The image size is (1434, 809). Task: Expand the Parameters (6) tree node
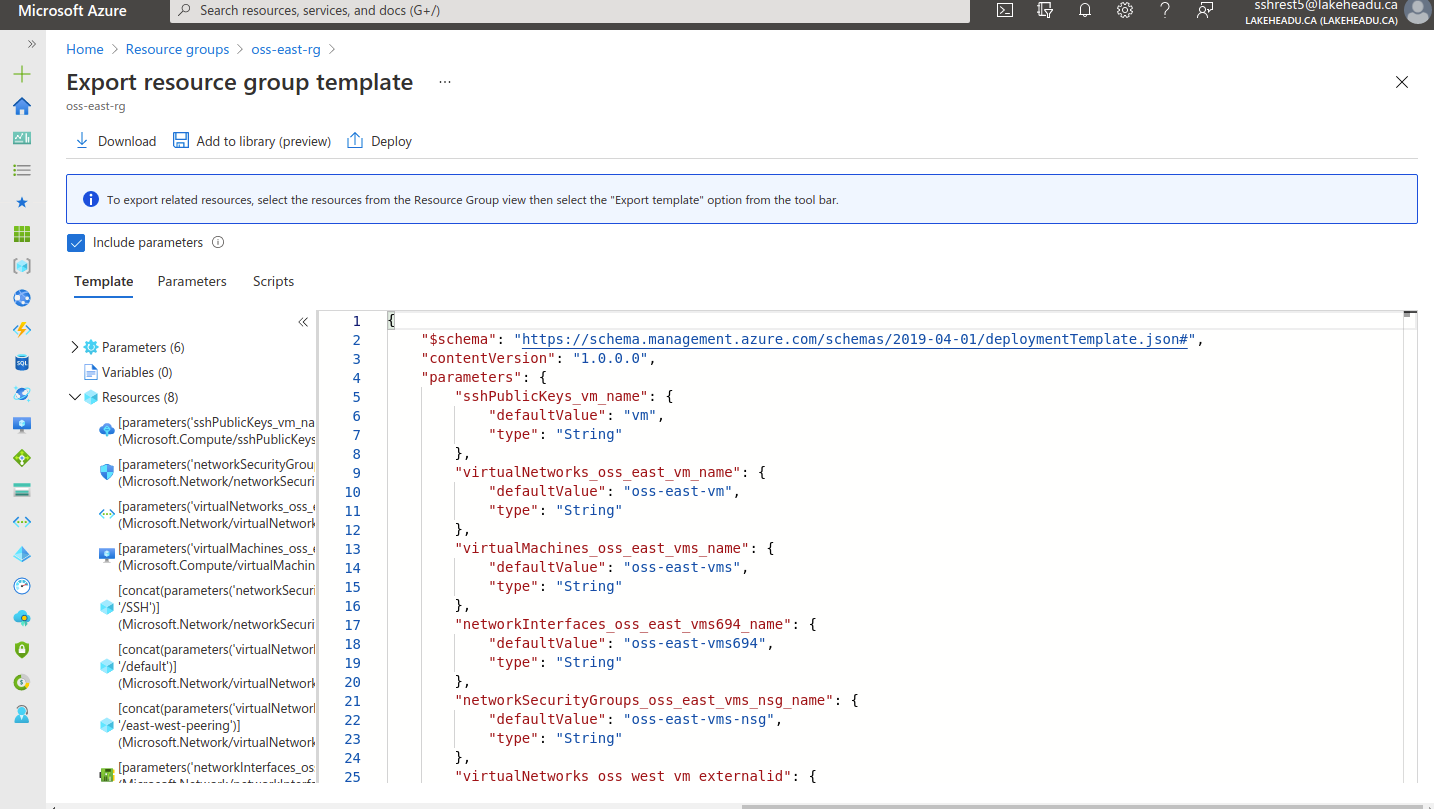(75, 347)
